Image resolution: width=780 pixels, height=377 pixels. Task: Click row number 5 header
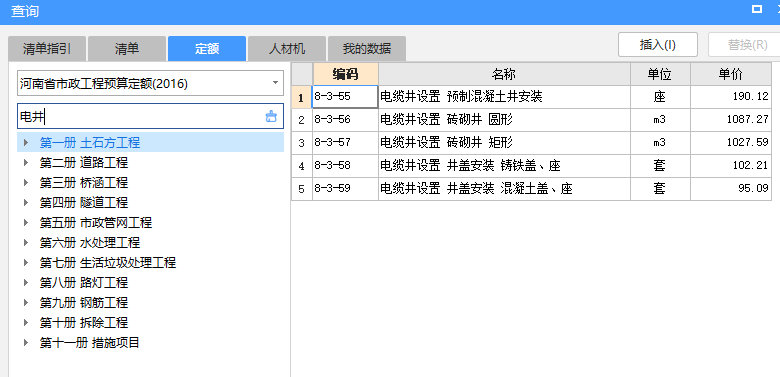pyautogui.click(x=301, y=189)
